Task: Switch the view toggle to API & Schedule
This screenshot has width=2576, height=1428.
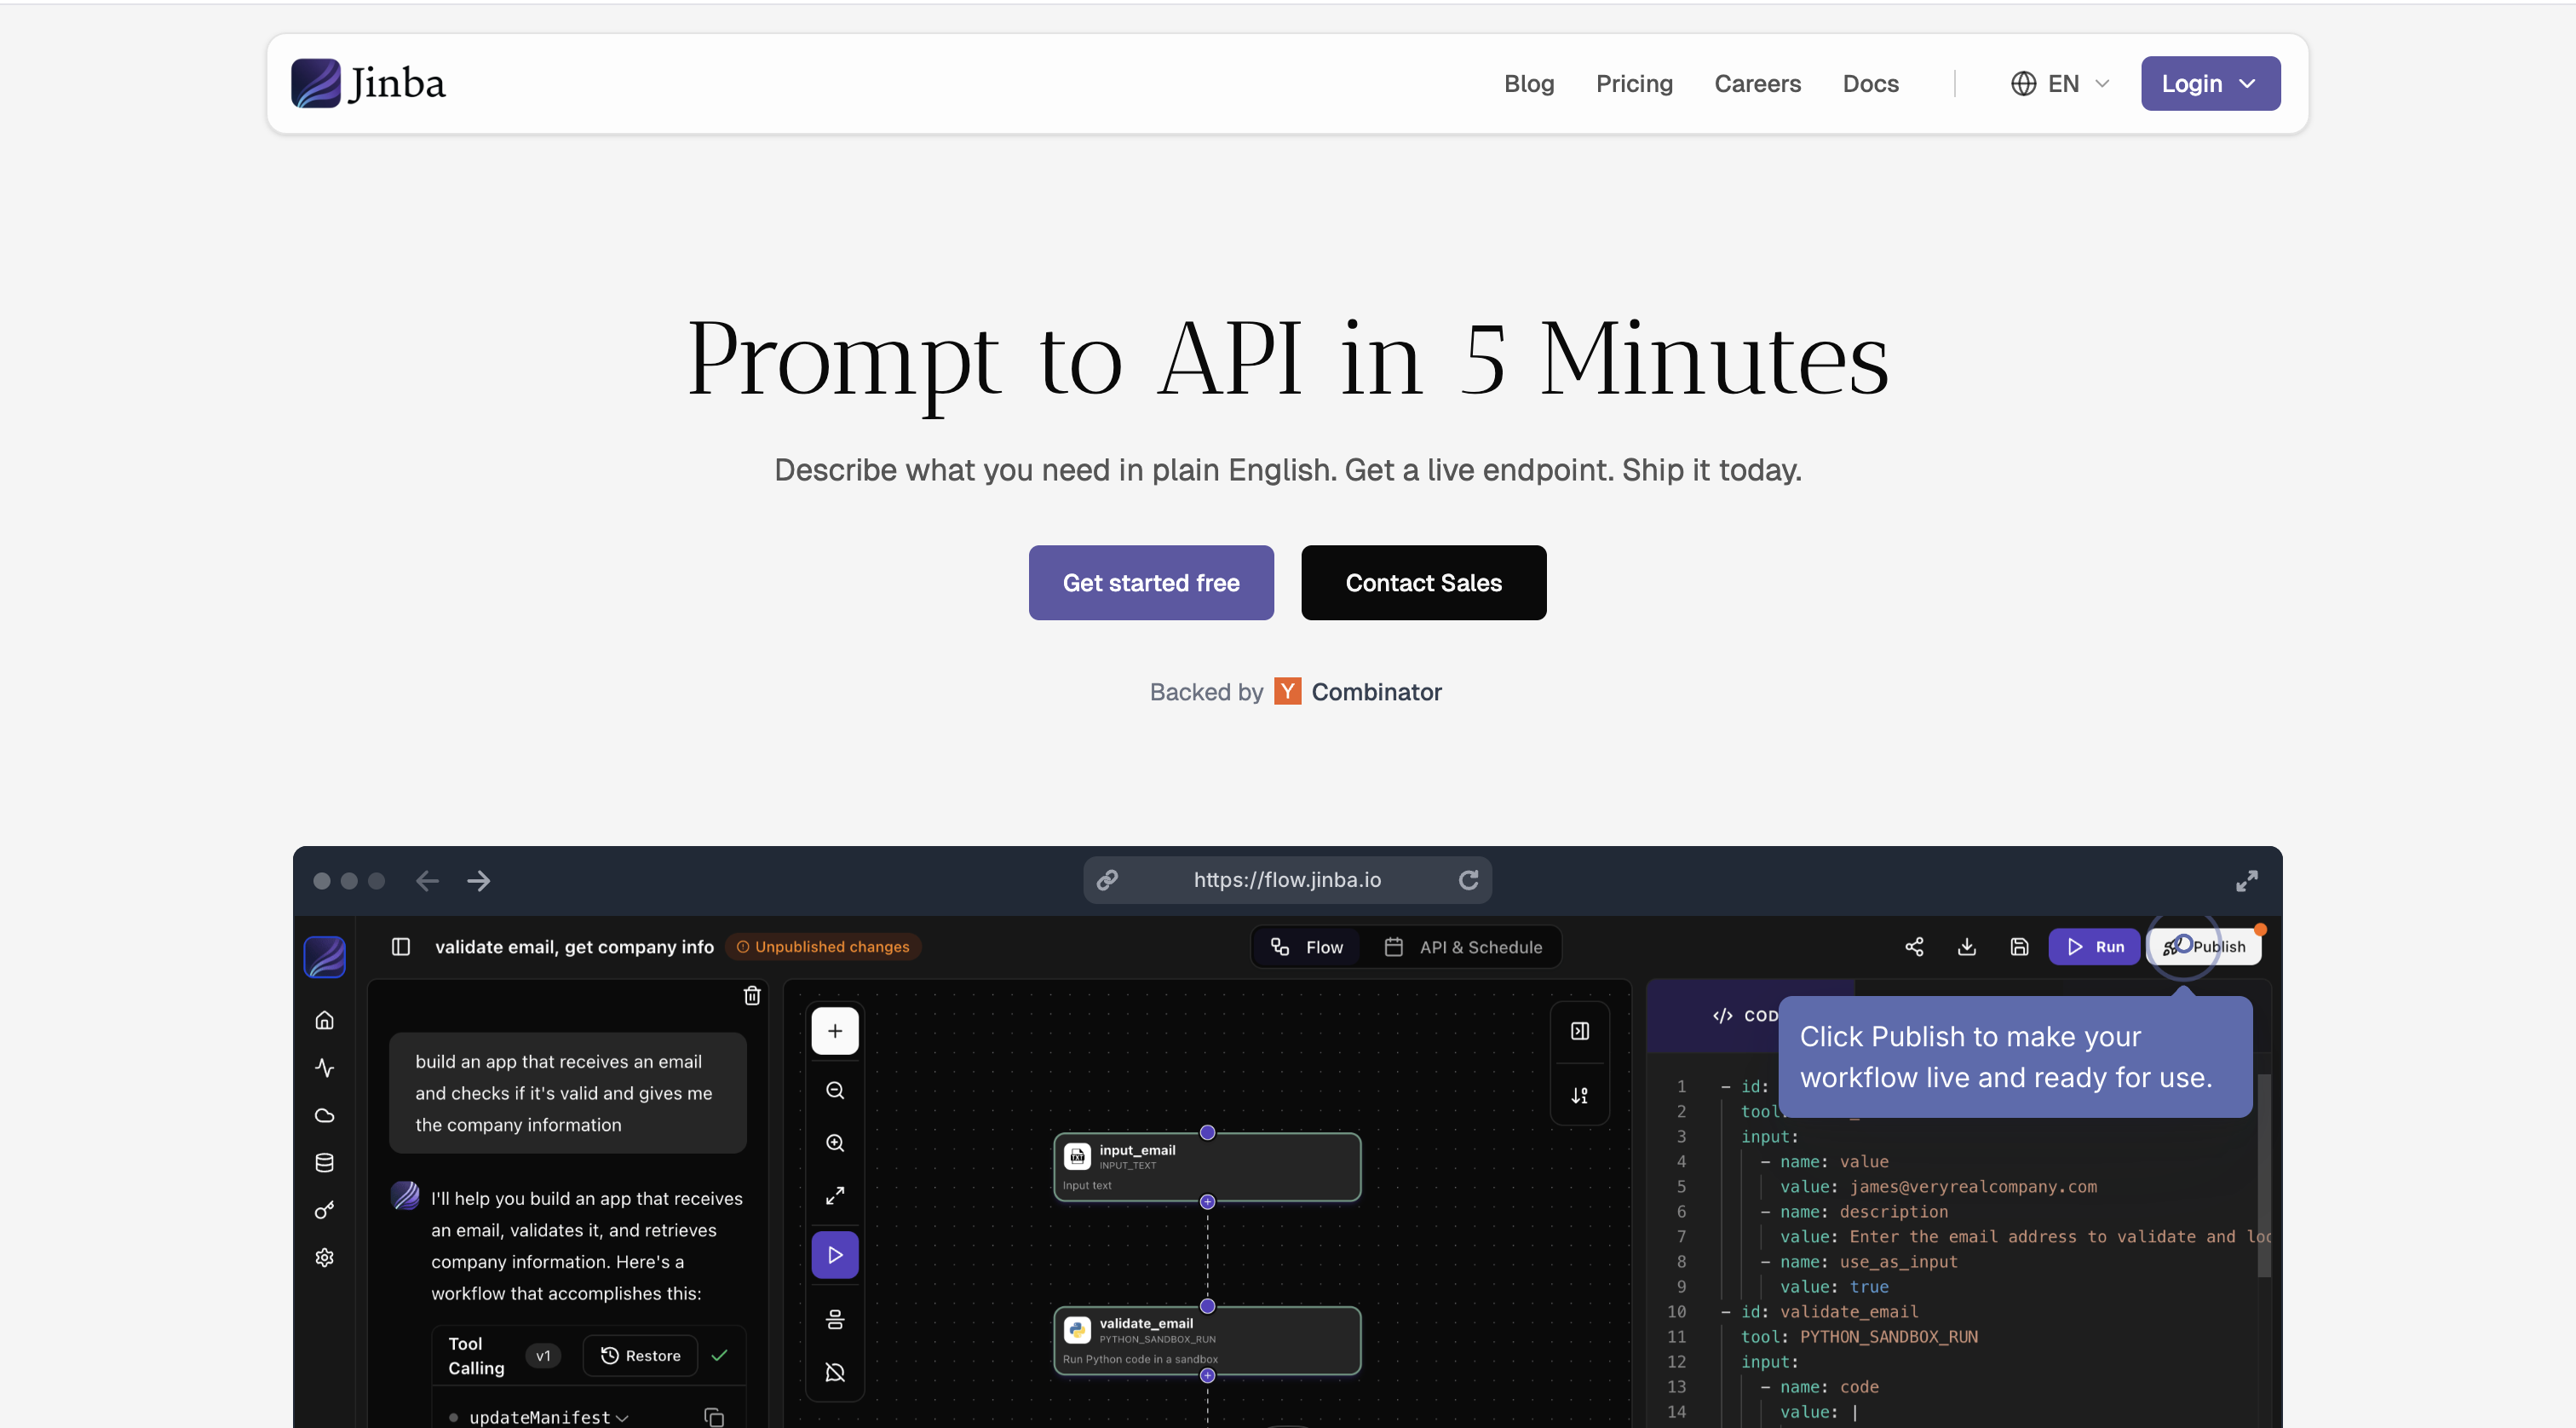Action: 1465,946
